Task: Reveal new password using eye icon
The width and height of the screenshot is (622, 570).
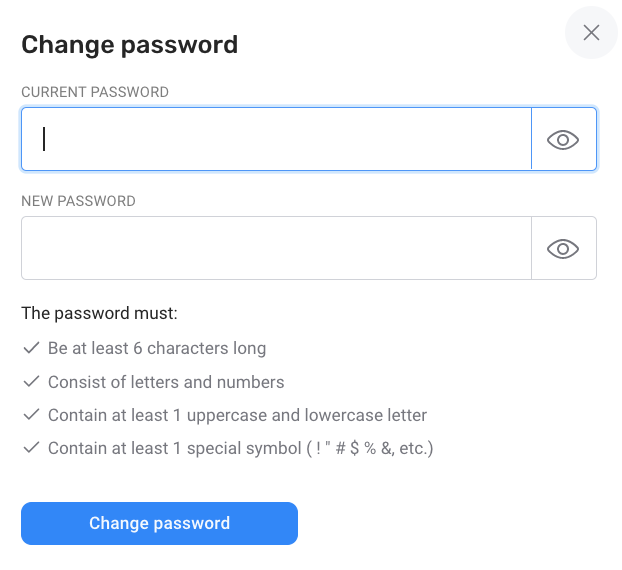Action: pyautogui.click(x=563, y=249)
